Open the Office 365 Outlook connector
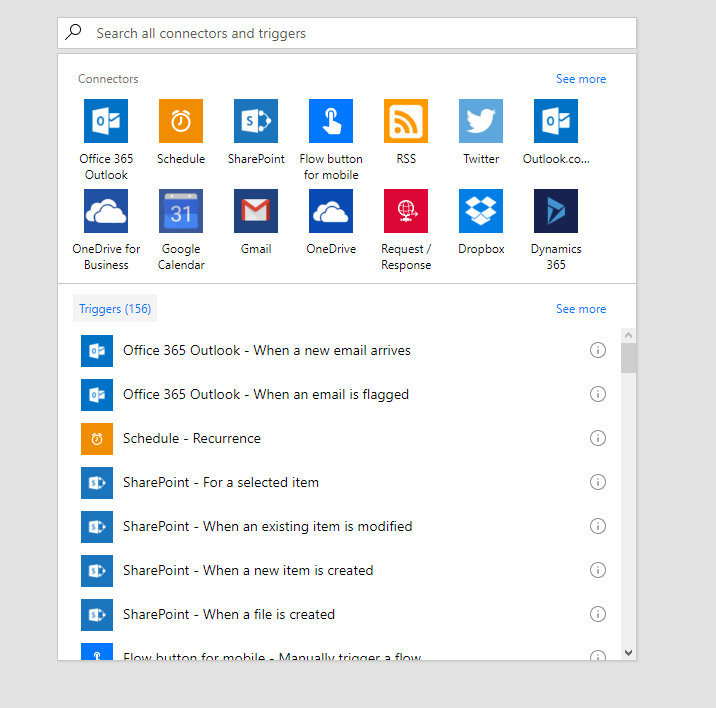Screen dimensions: 716x708 (x=106, y=121)
